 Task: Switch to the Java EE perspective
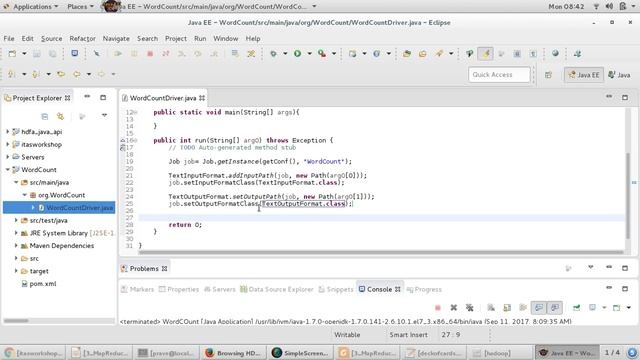coord(584,75)
